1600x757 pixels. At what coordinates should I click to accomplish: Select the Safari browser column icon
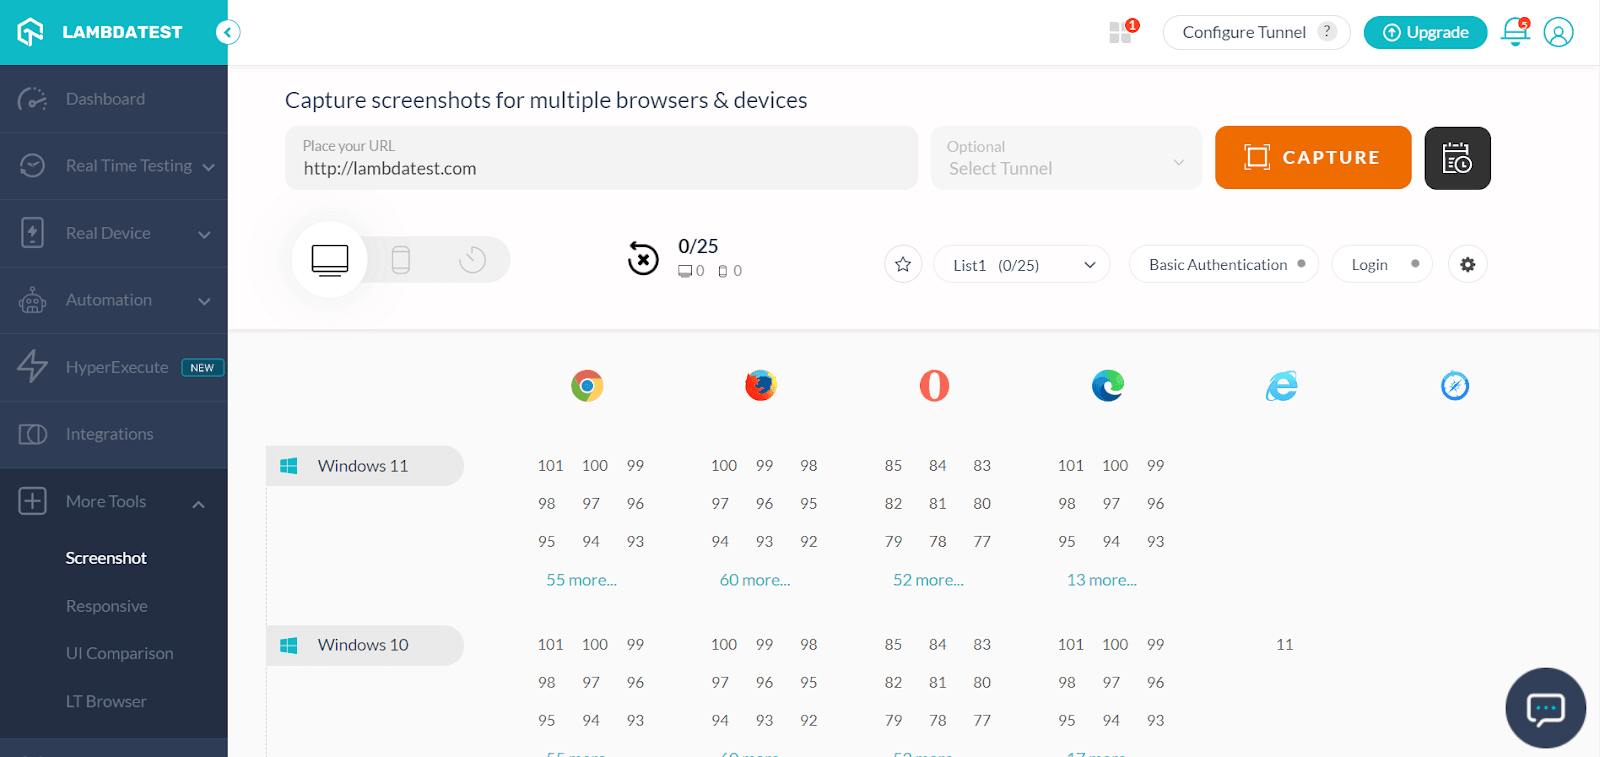point(1455,385)
